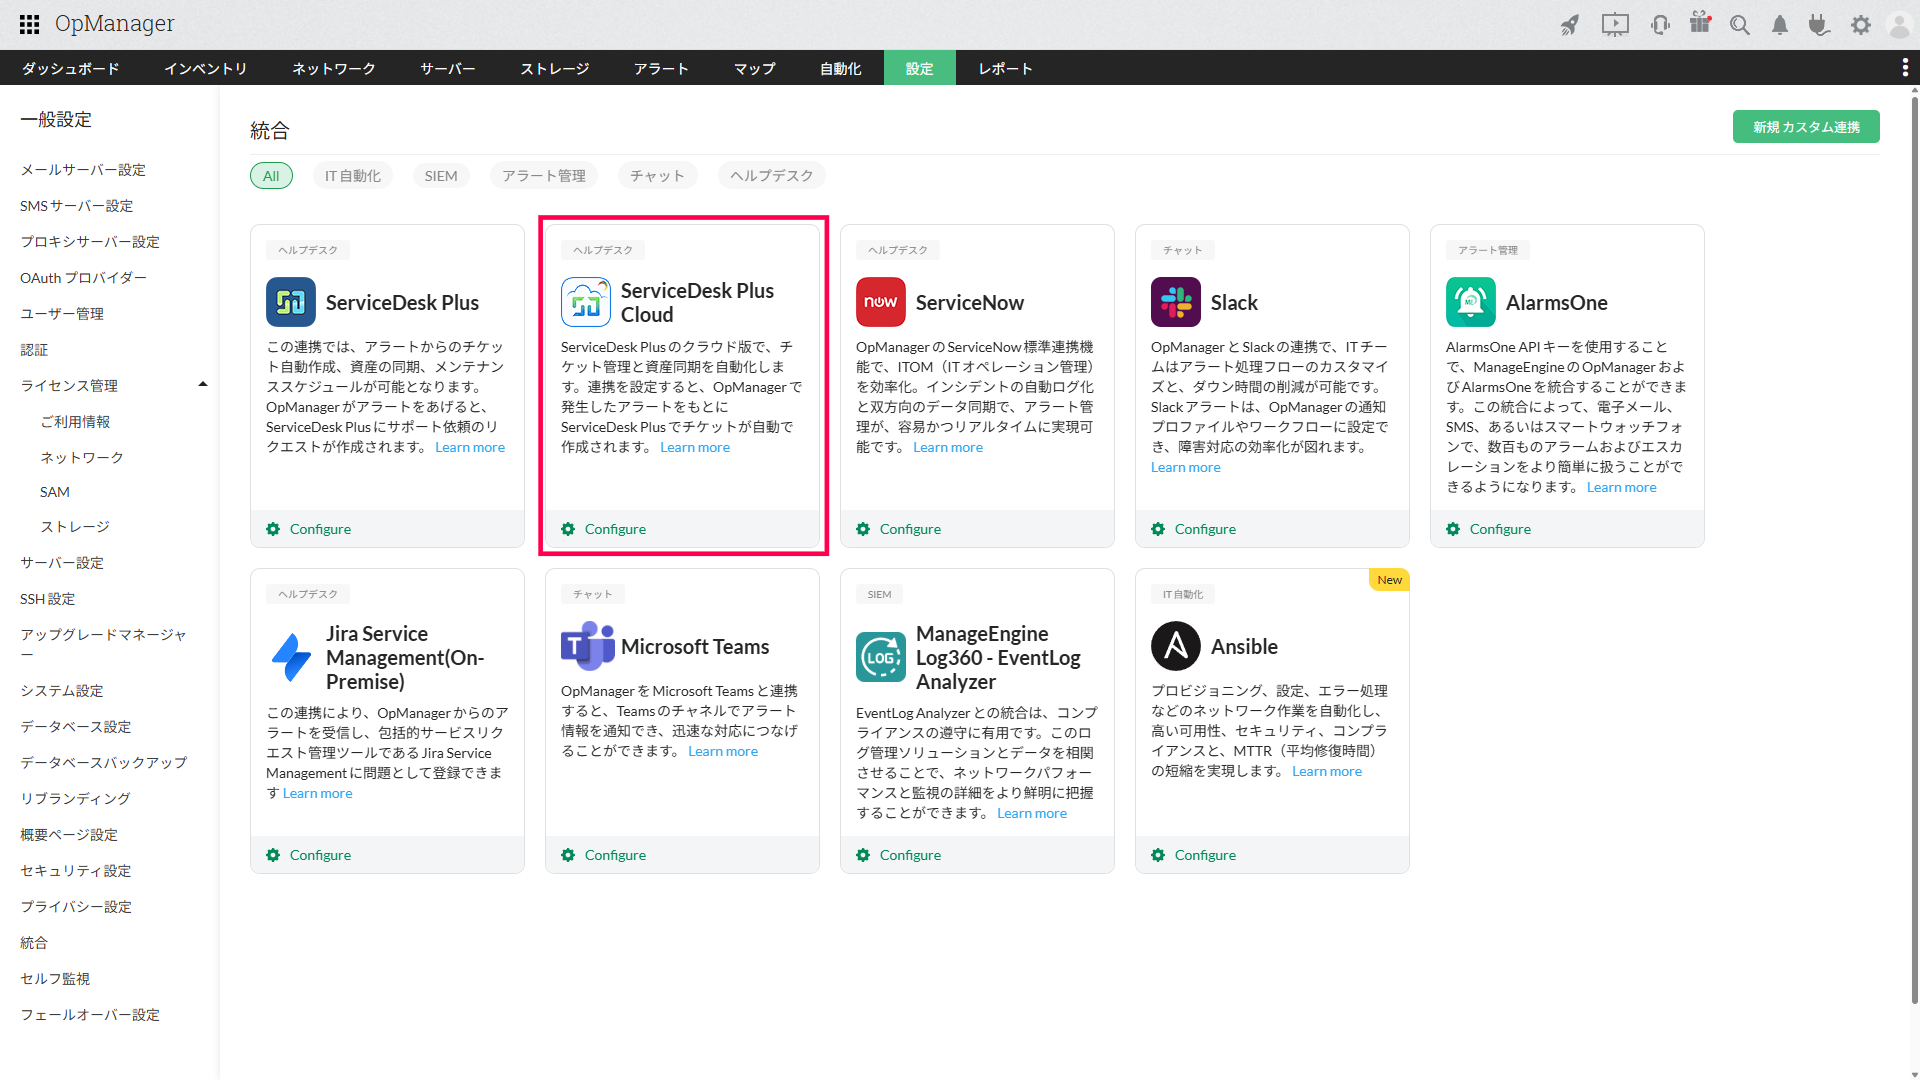Click the search magnifier icon
The height and width of the screenshot is (1080, 1920).
(x=1740, y=25)
